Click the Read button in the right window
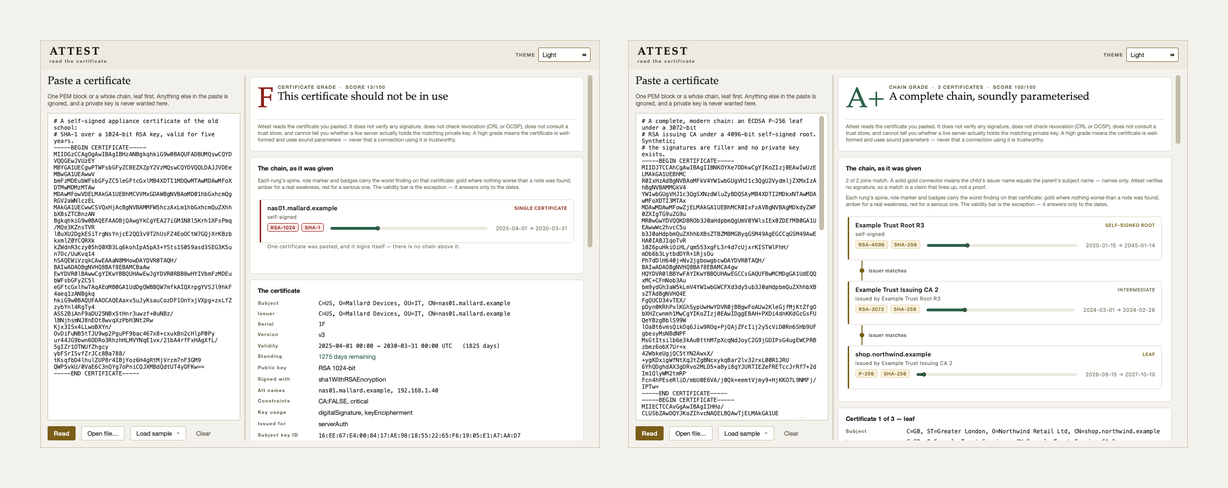Screen dimensions: 1228x488 pos(649,433)
